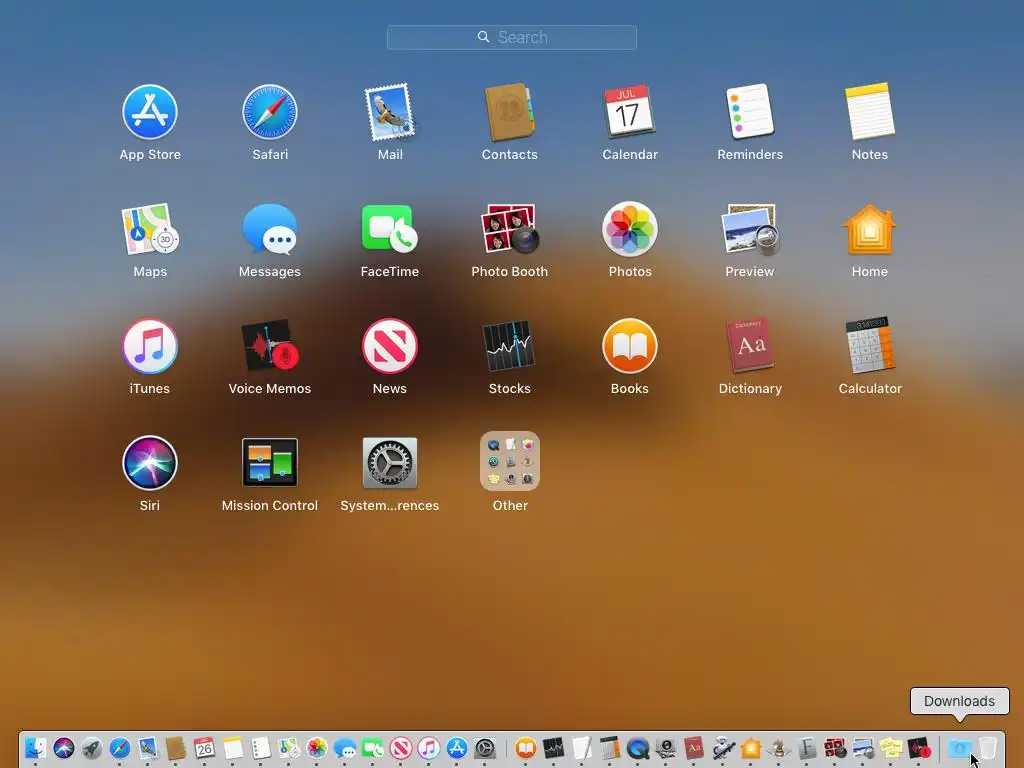Open Photo Booth in Launchpad
1024x768 pixels.
pos(509,229)
